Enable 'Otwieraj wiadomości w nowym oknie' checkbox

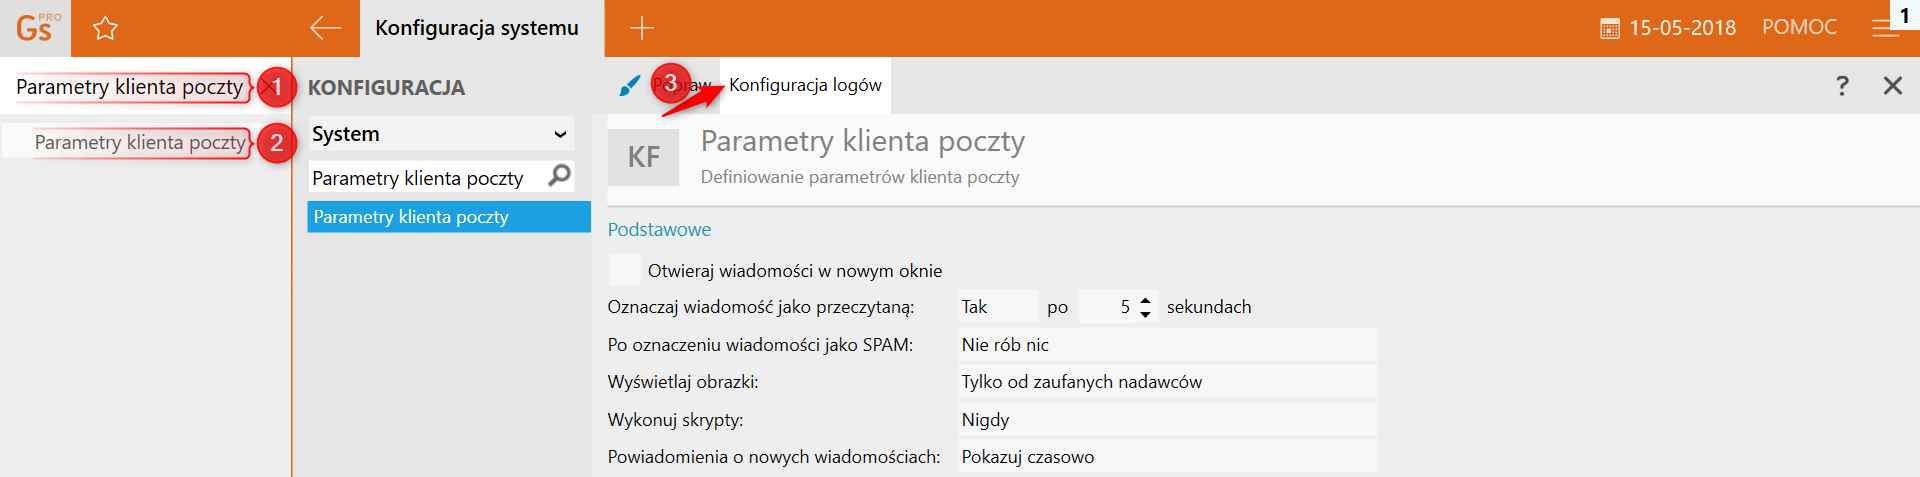coord(625,270)
